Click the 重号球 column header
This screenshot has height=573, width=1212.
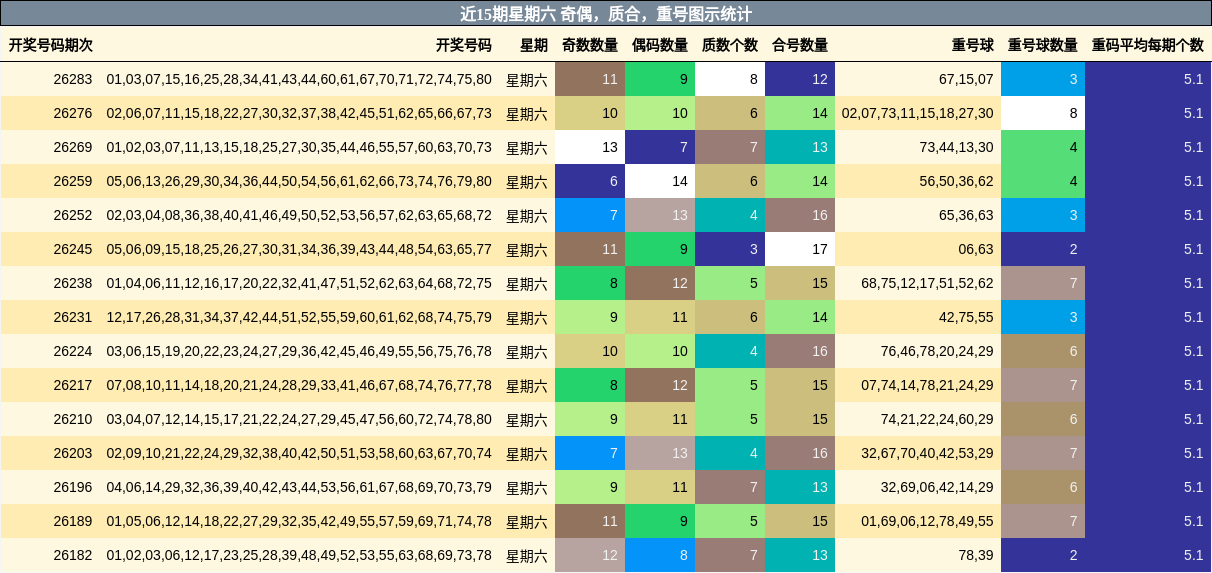(x=973, y=45)
